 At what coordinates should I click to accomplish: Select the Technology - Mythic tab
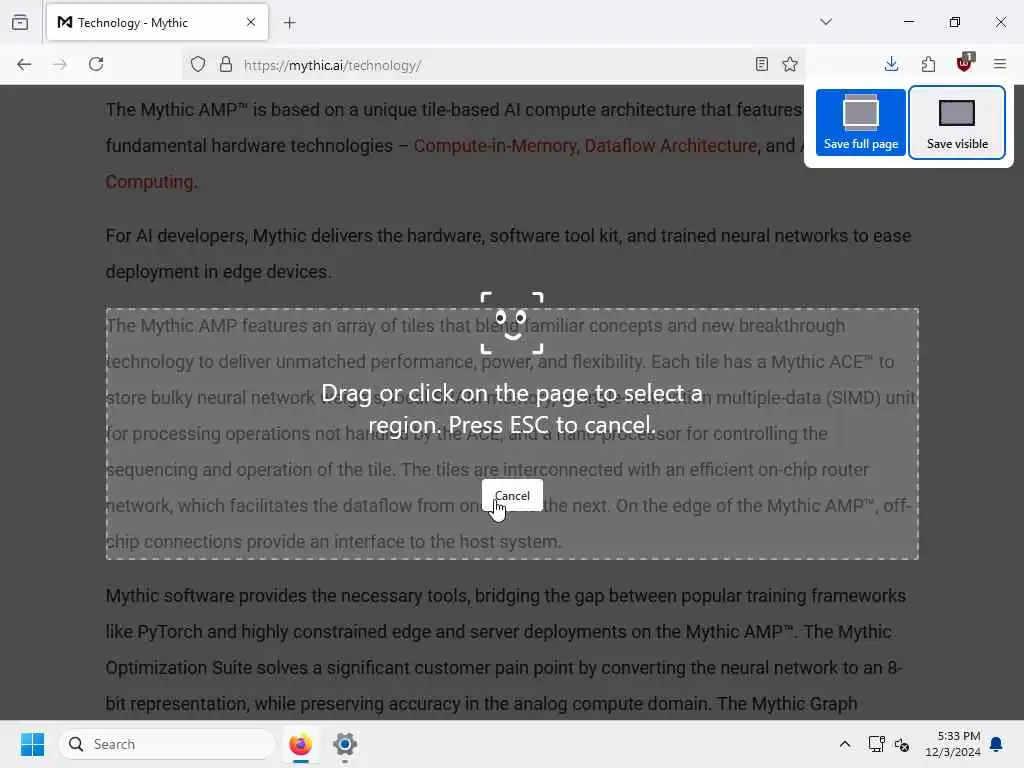(157, 23)
